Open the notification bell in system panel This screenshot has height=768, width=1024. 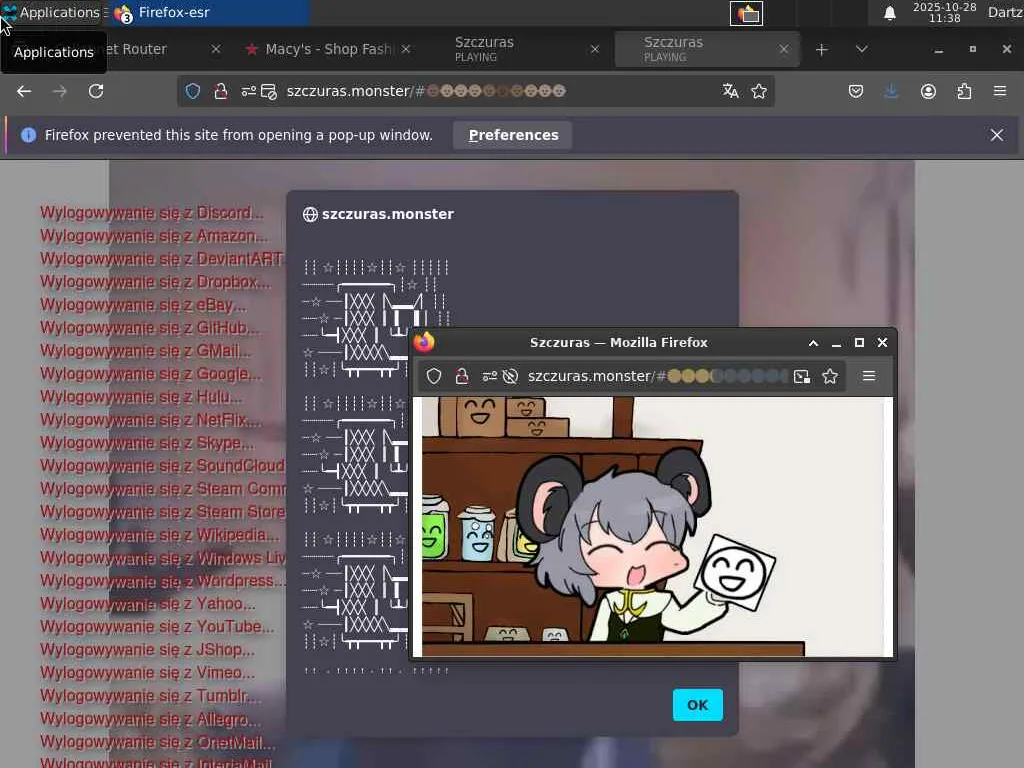coord(889,13)
